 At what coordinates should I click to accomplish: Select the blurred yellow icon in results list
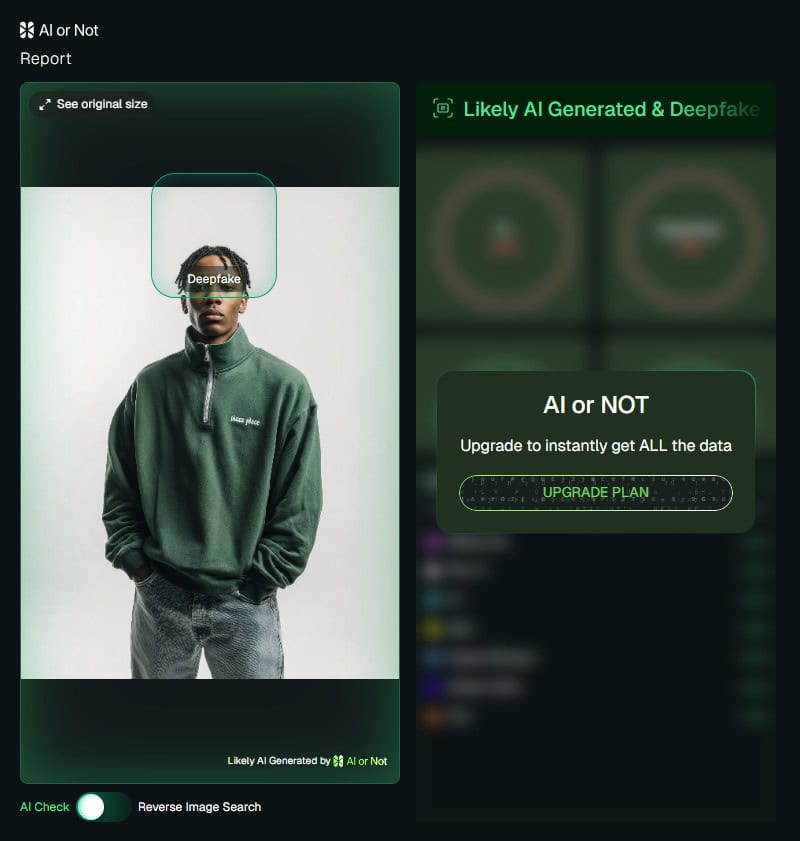[x=432, y=628]
